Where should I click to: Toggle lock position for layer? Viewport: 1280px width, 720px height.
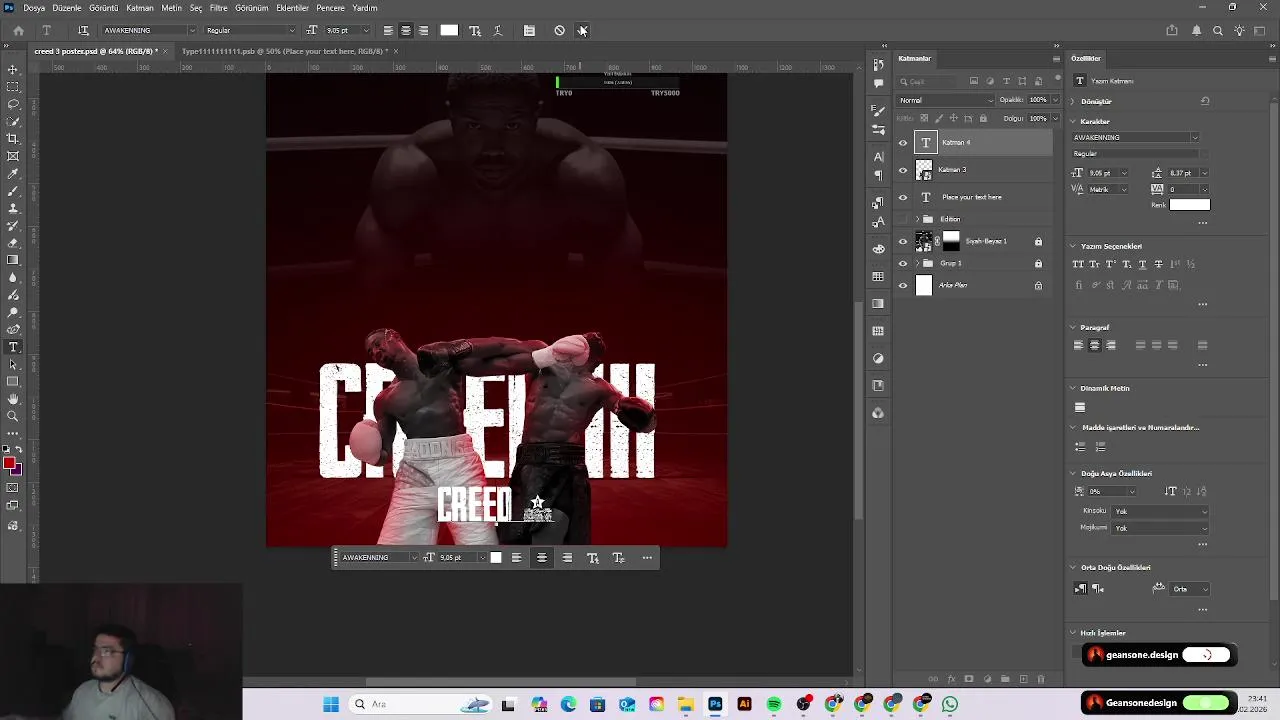tap(953, 118)
